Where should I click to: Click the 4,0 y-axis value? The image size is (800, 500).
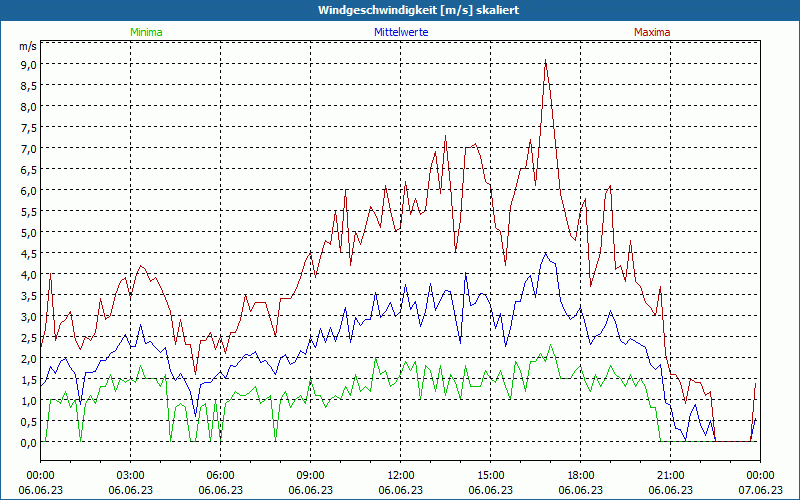[x=28, y=274]
